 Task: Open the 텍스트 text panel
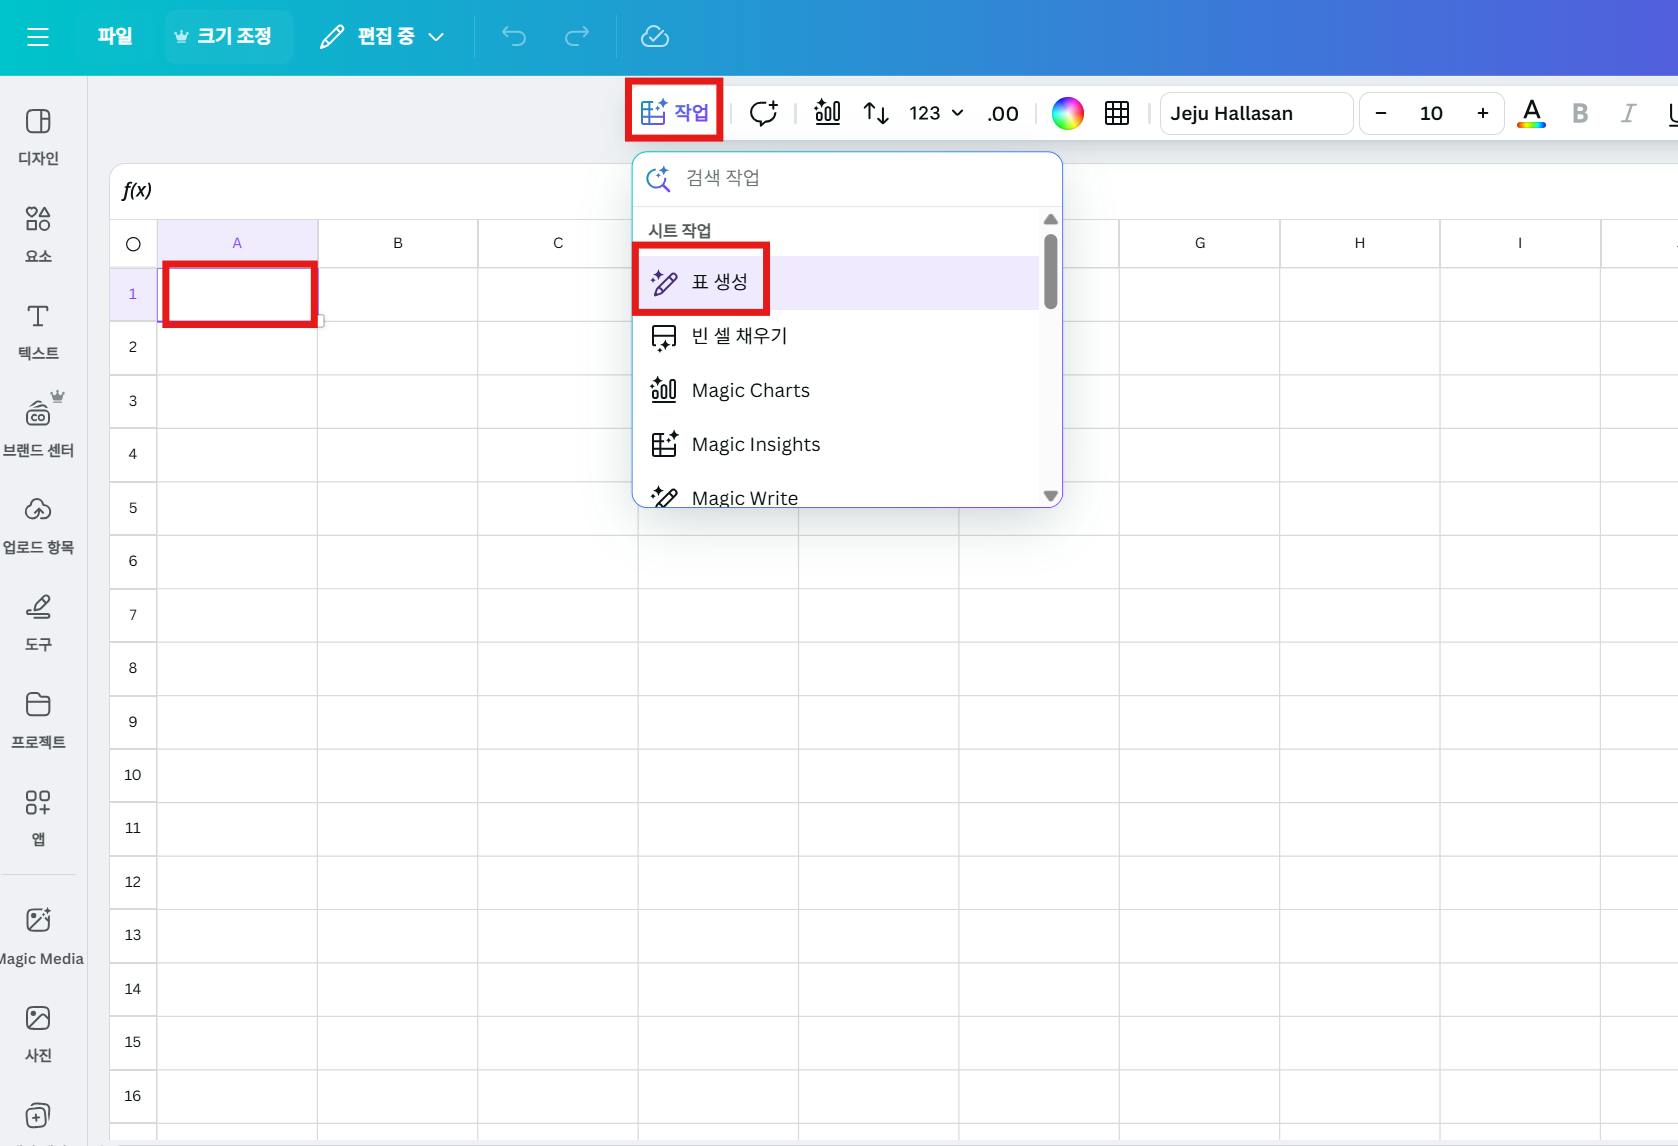point(38,331)
